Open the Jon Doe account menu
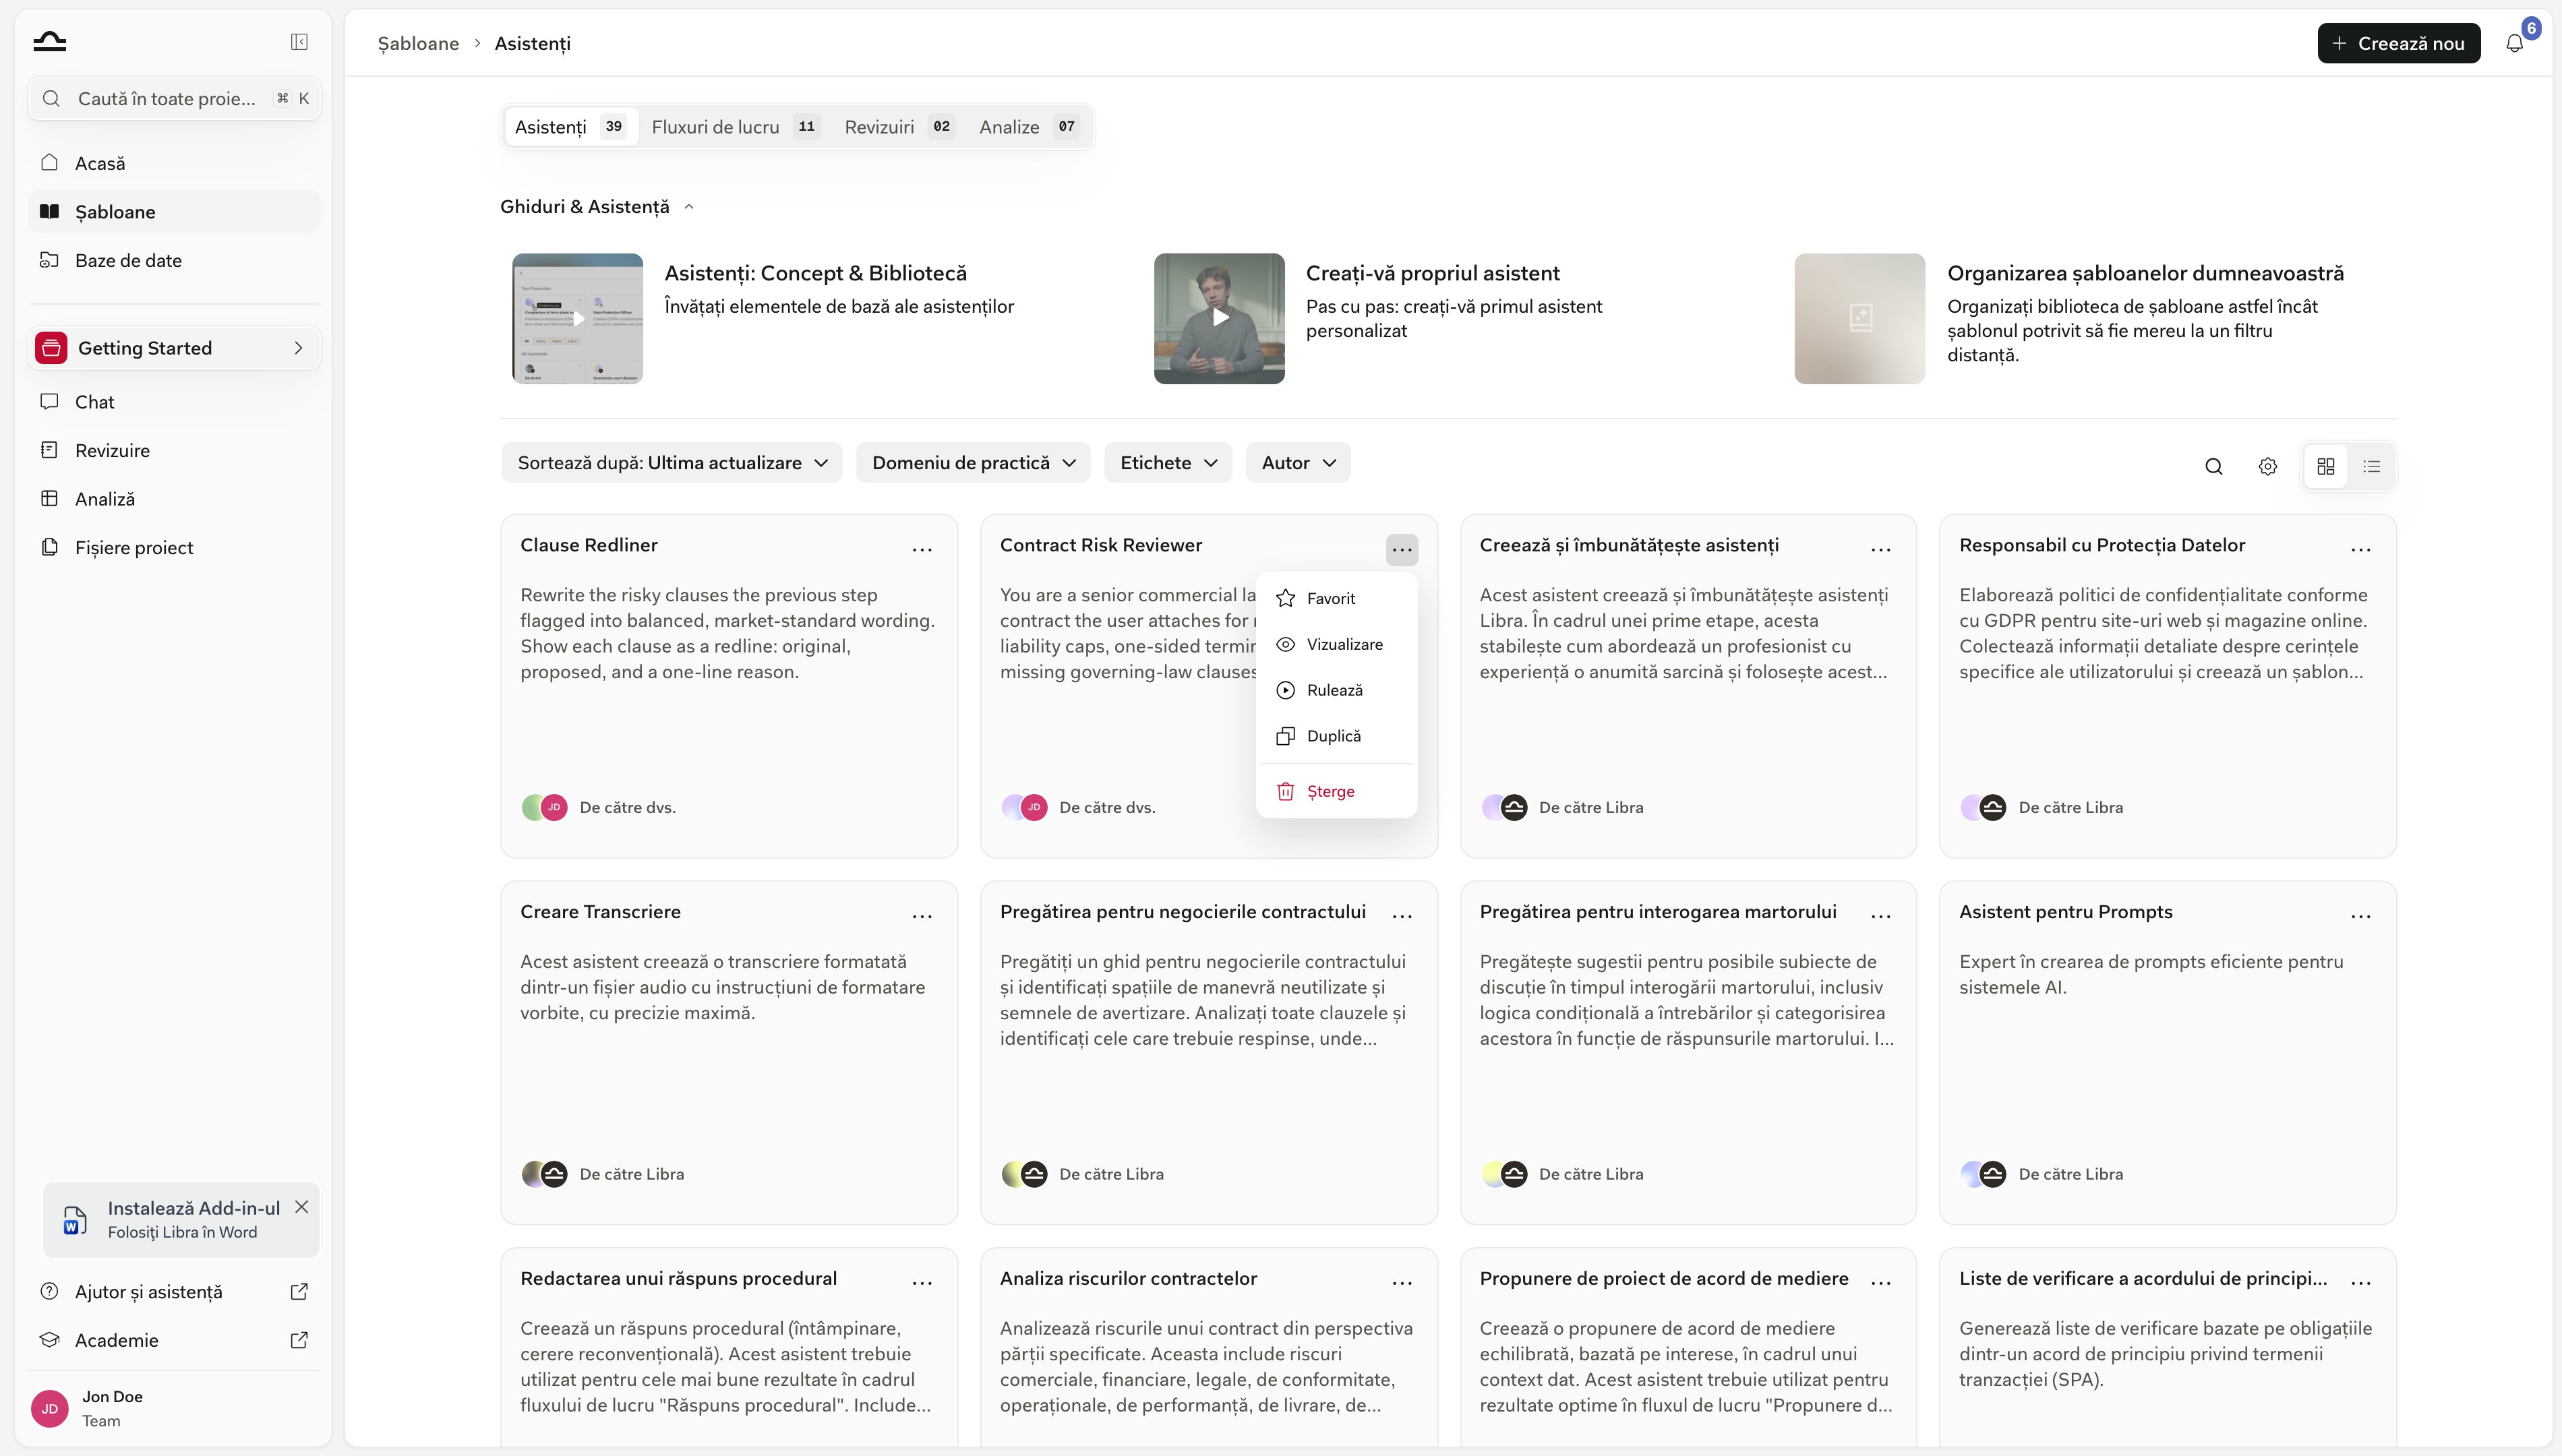The width and height of the screenshot is (2562, 1456). 174,1408
